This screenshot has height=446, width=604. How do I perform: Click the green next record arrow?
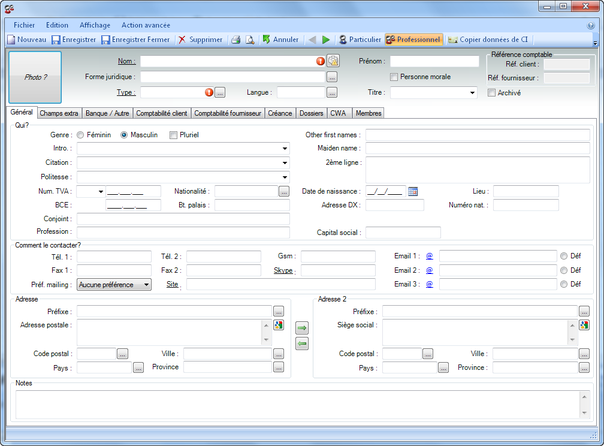coord(325,40)
